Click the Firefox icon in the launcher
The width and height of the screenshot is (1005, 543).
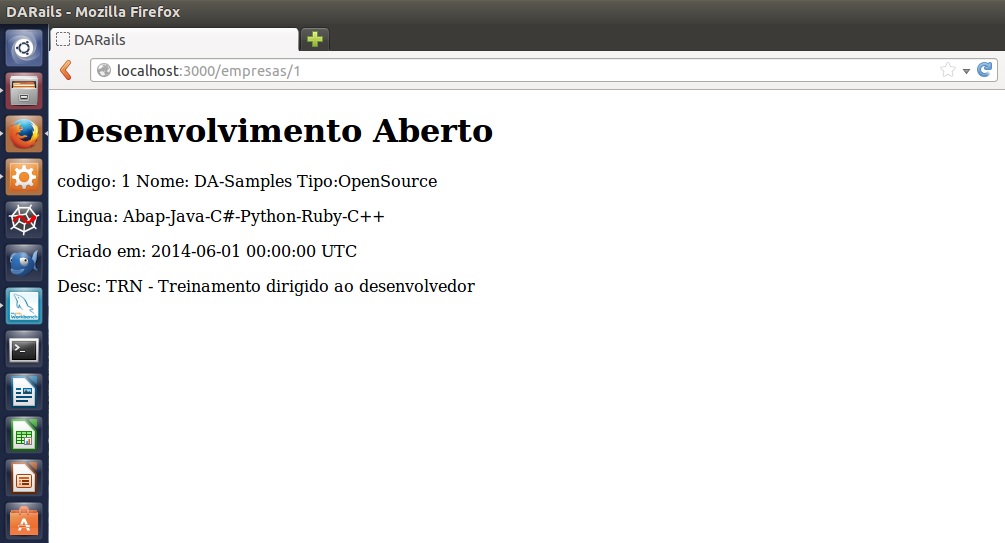[24, 133]
